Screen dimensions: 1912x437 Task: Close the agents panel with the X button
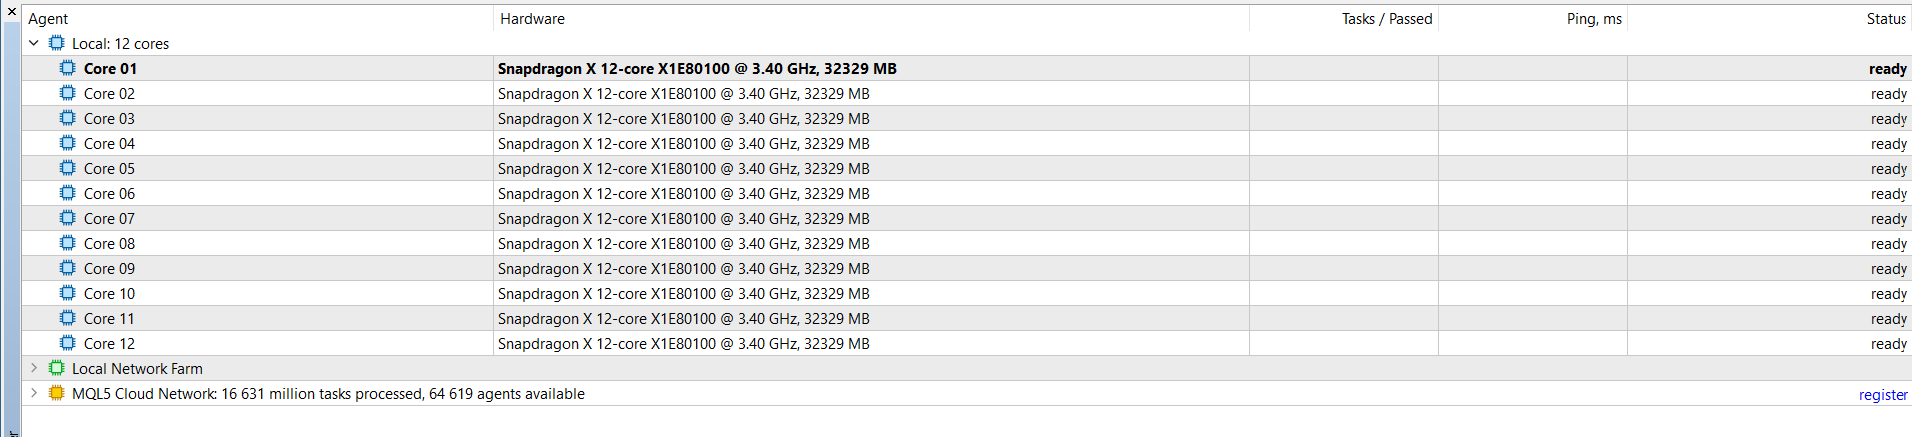[11, 11]
